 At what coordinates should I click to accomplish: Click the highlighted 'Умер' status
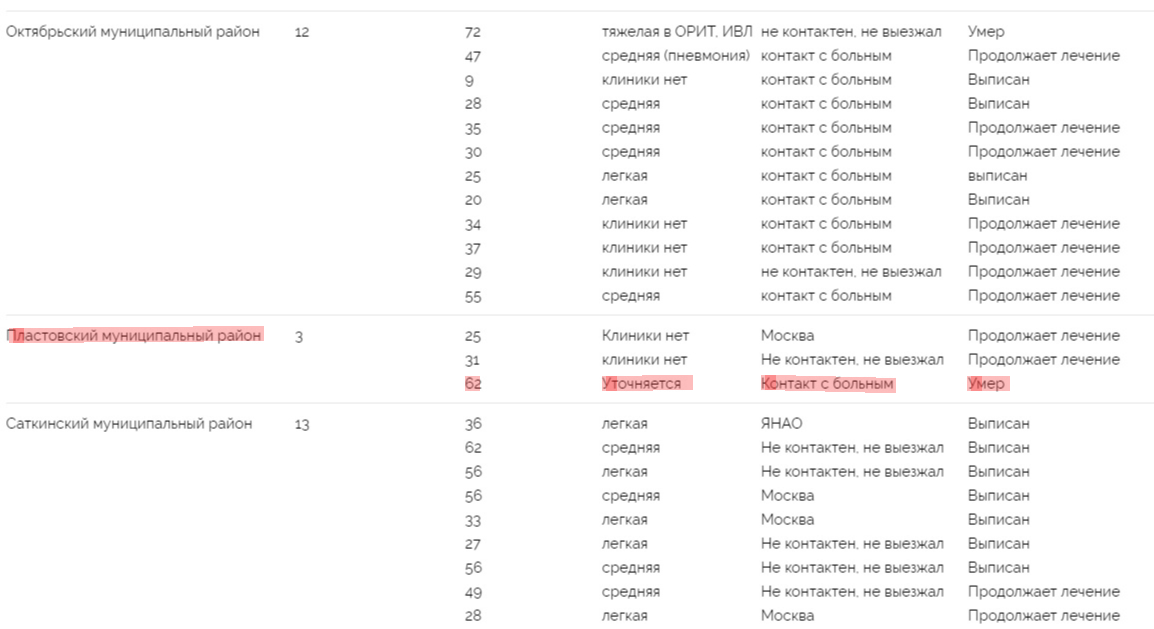986,384
